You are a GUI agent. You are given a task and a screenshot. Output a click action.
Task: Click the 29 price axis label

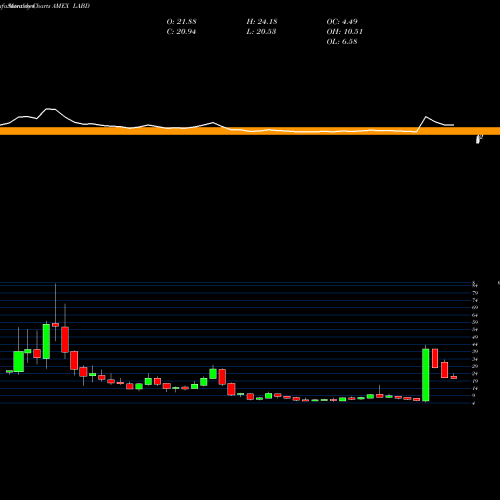475,366
